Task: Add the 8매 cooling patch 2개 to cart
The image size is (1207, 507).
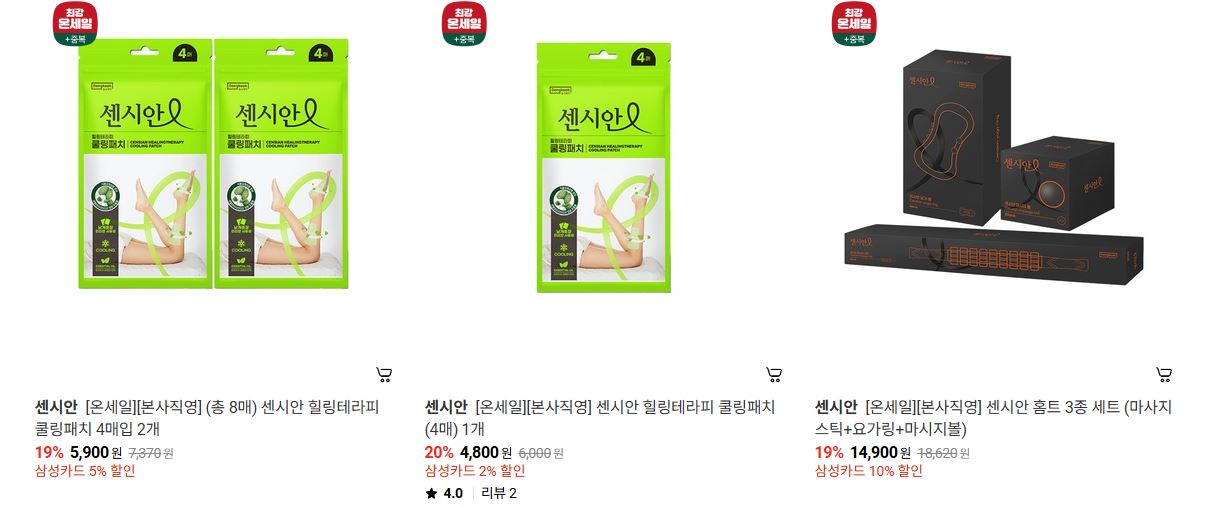Action: pos(384,375)
